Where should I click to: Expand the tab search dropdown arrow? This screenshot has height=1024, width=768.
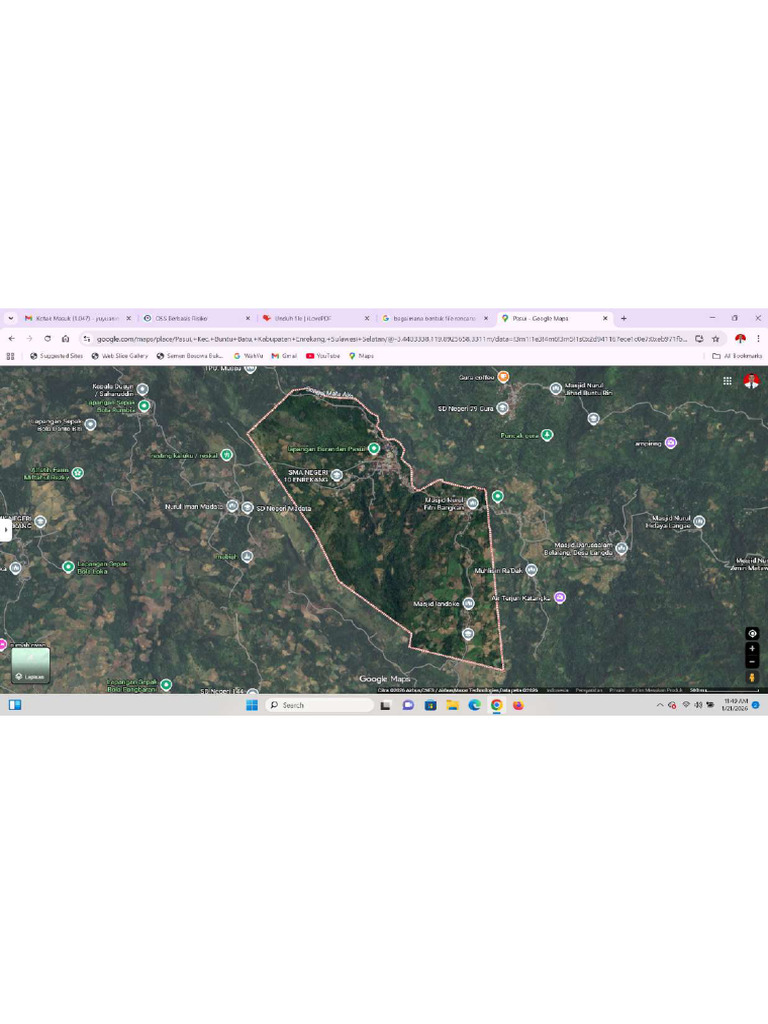point(10,318)
